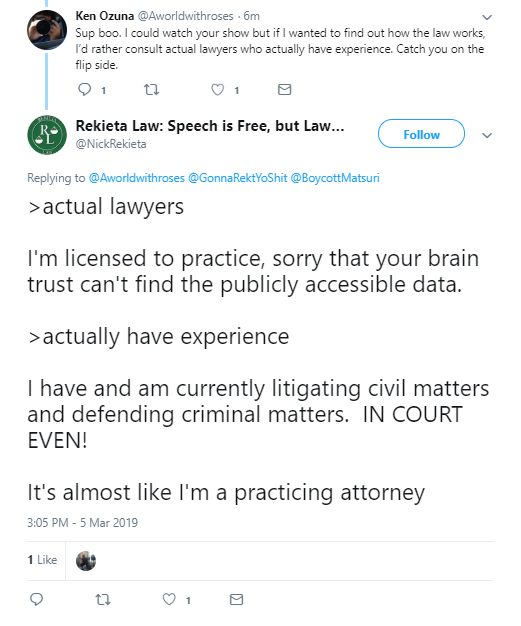Open the 3:05 PM - 5 Mar 2019 timestamp
Screen dimensions: 521x626
click(82, 522)
